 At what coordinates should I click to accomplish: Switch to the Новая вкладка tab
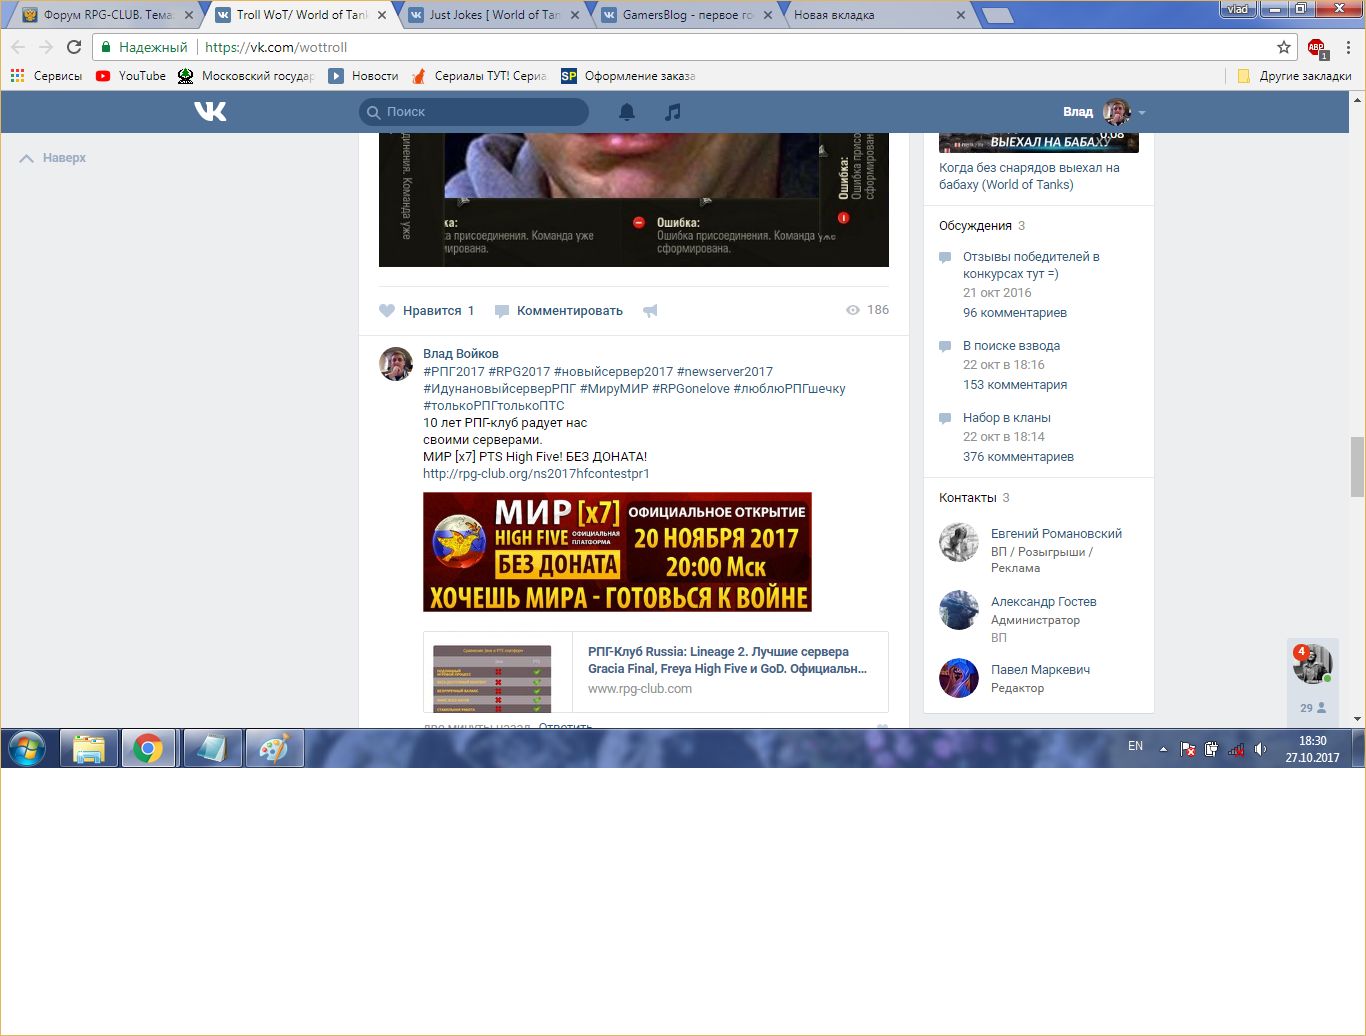tap(878, 15)
